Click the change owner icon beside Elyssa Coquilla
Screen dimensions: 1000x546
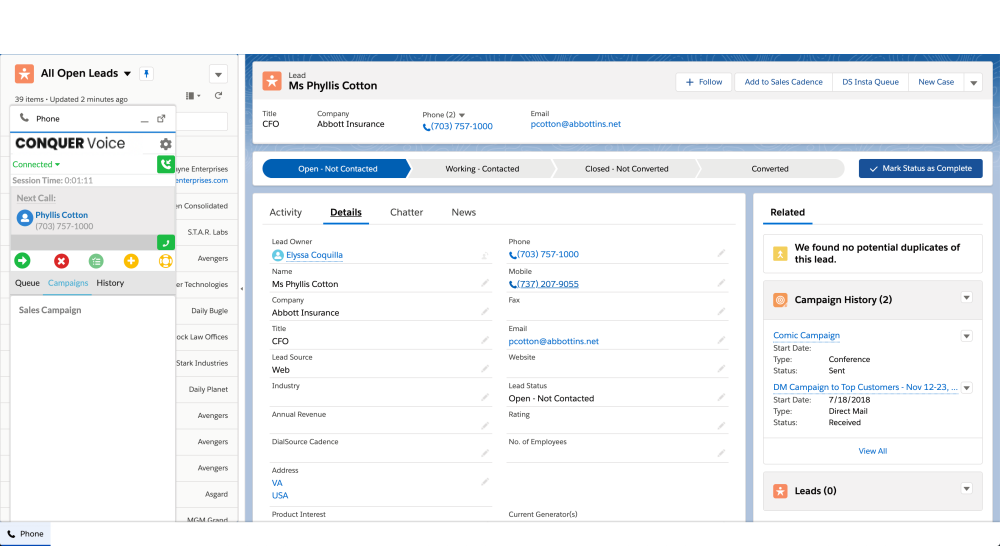click(x=485, y=256)
